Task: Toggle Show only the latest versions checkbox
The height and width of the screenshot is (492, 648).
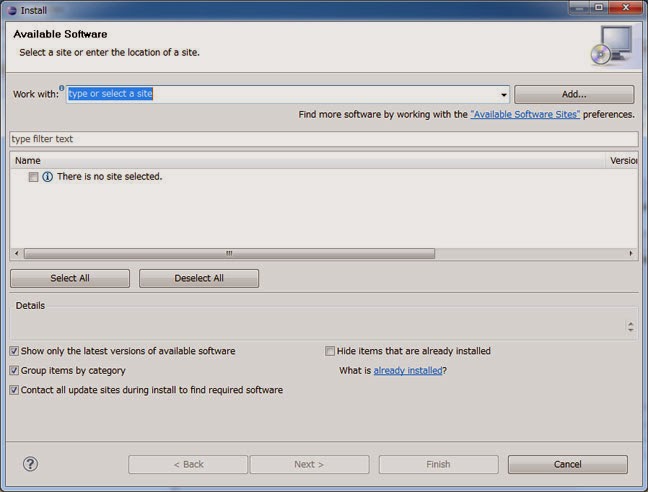Action: tap(14, 351)
